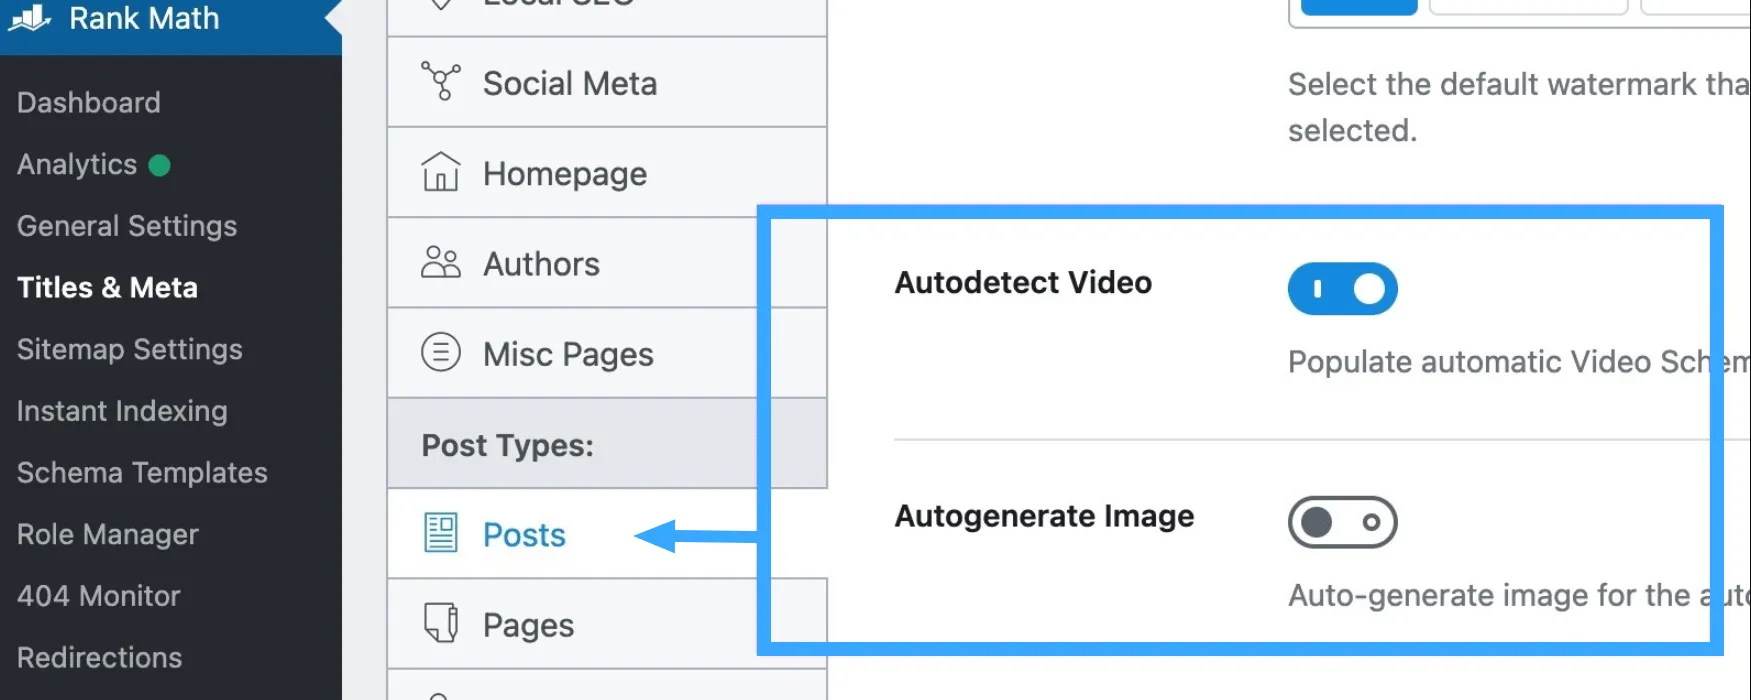Click the Social Meta share icon

tap(440, 82)
